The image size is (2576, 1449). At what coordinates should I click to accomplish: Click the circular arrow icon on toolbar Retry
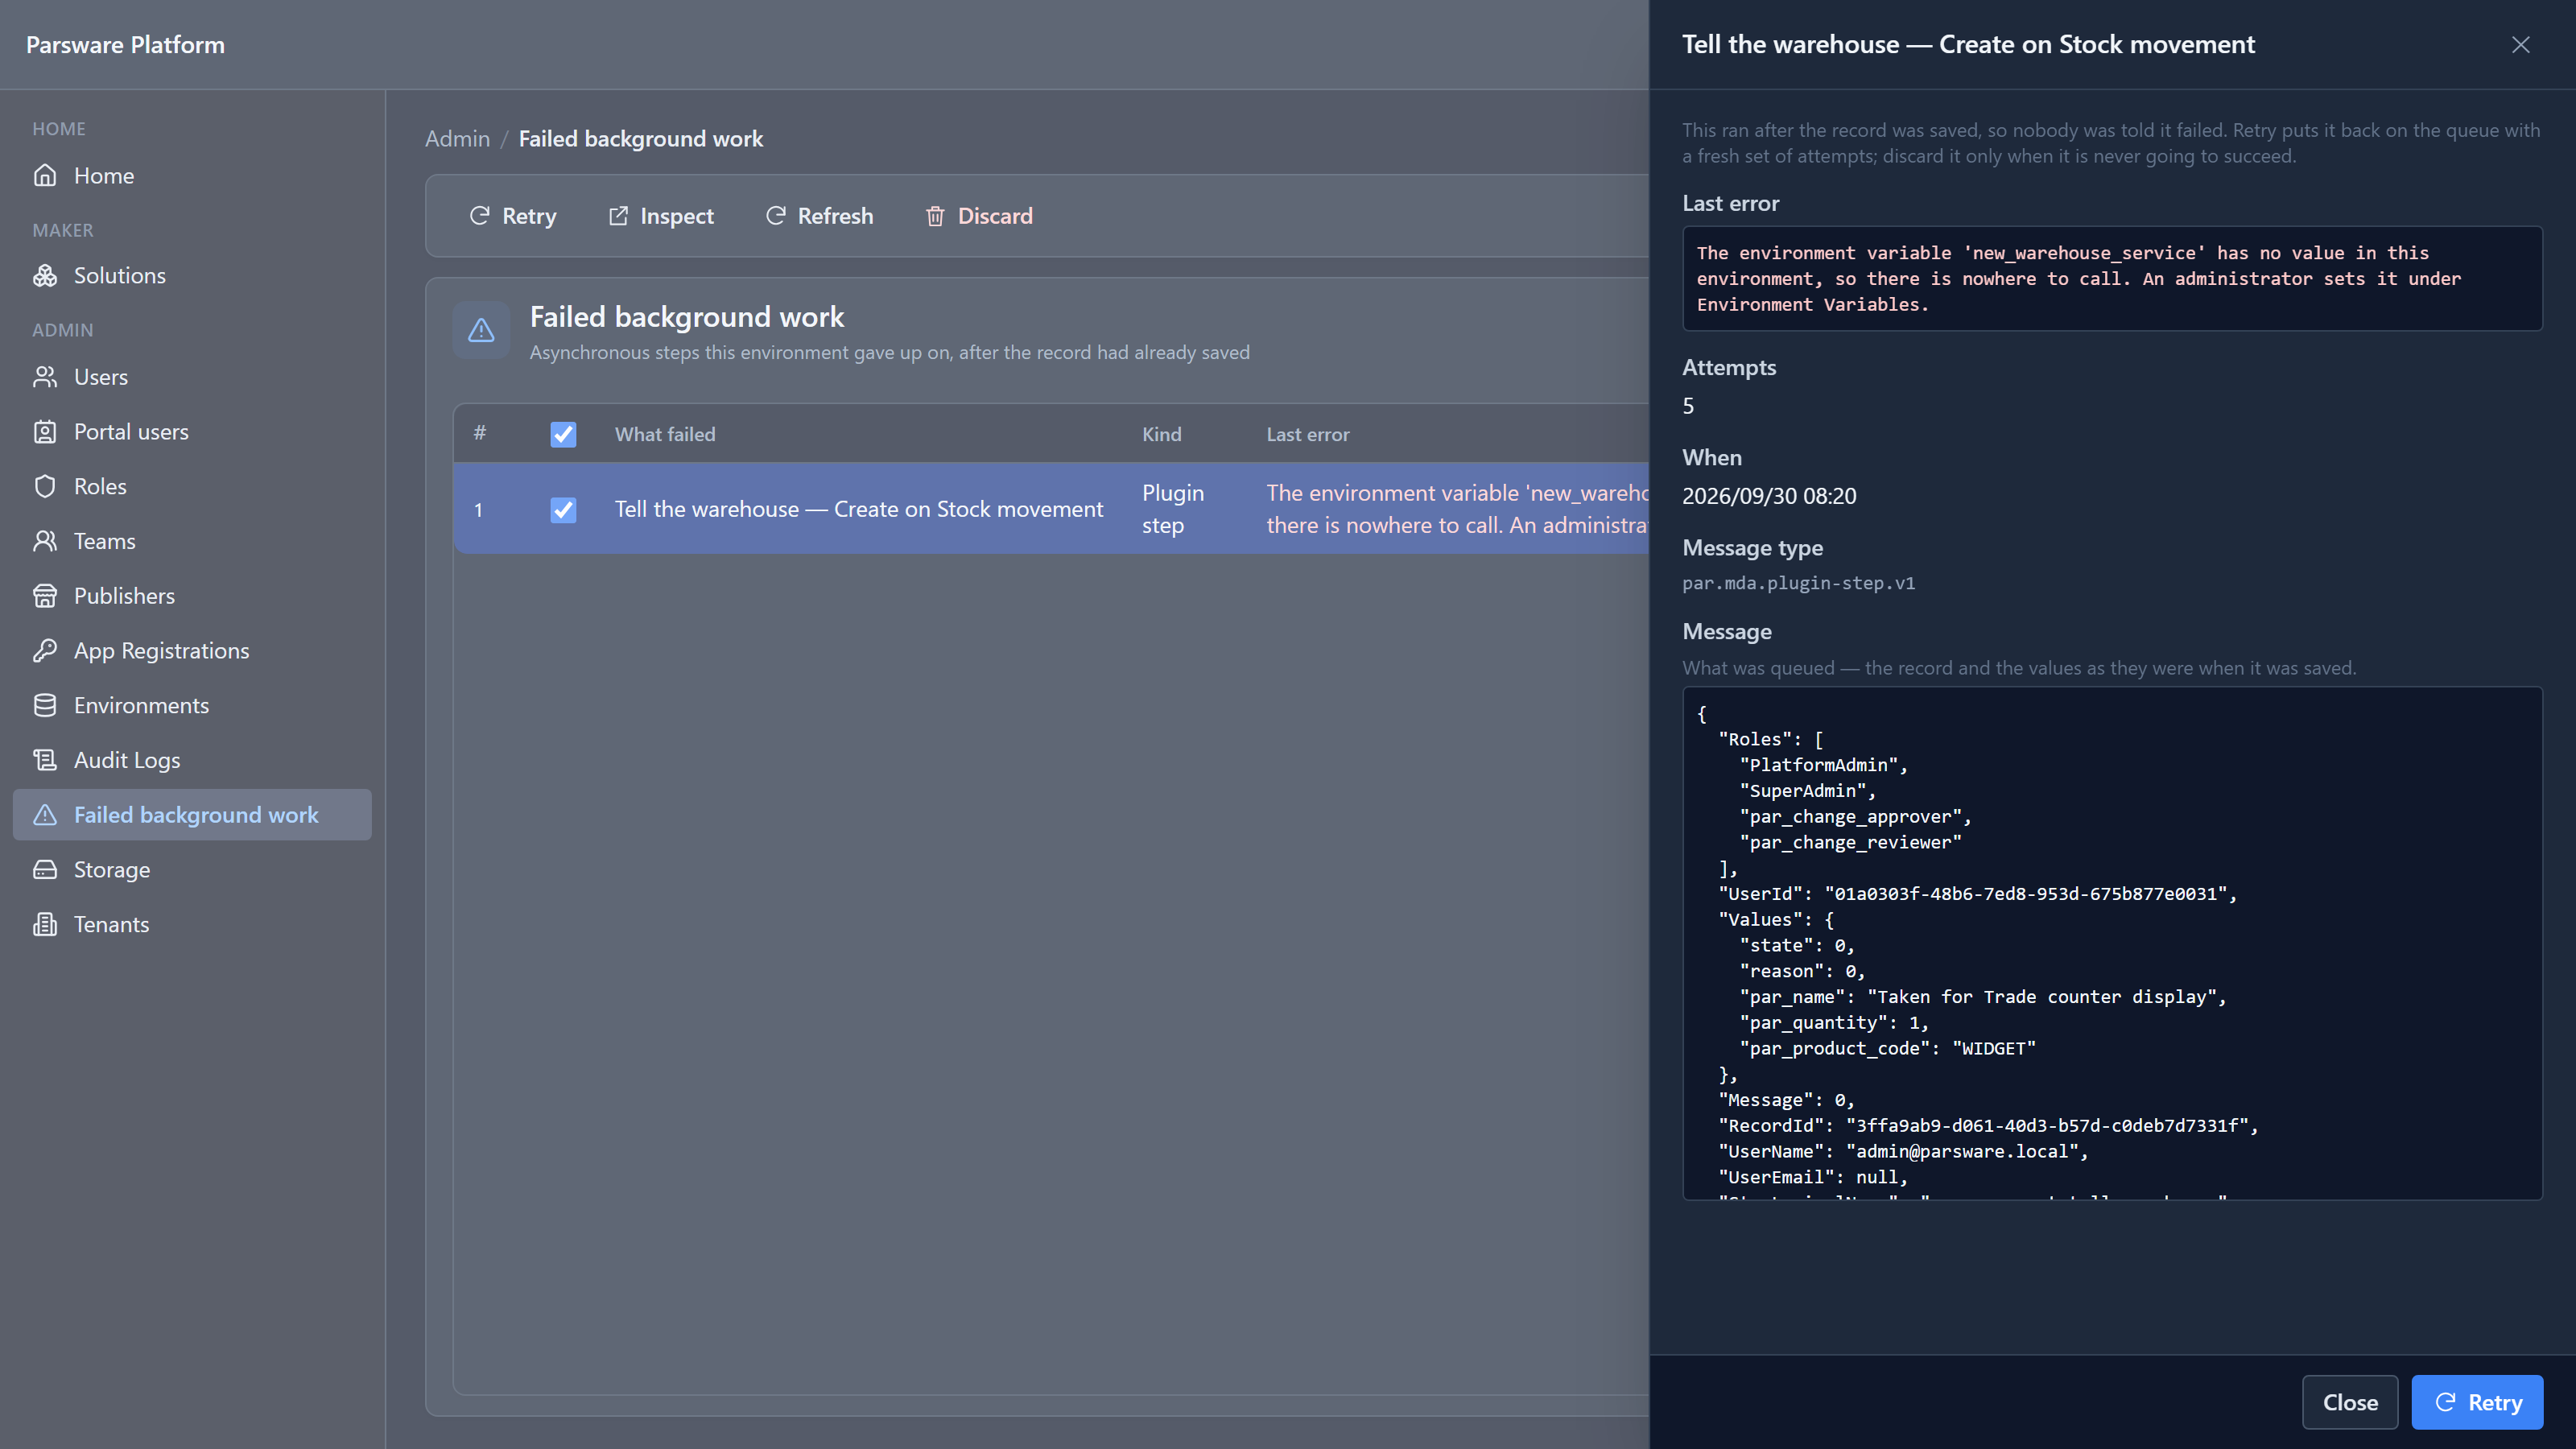[480, 216]
